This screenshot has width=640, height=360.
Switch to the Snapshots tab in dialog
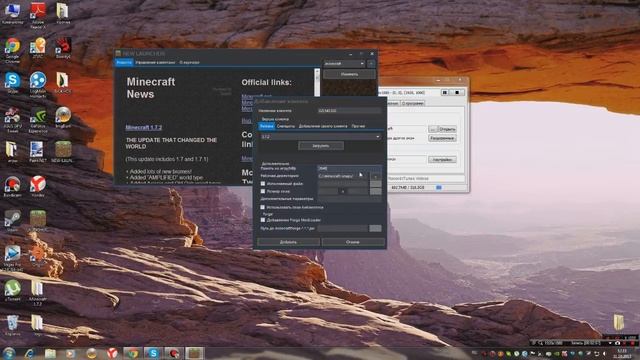(286, 126)
